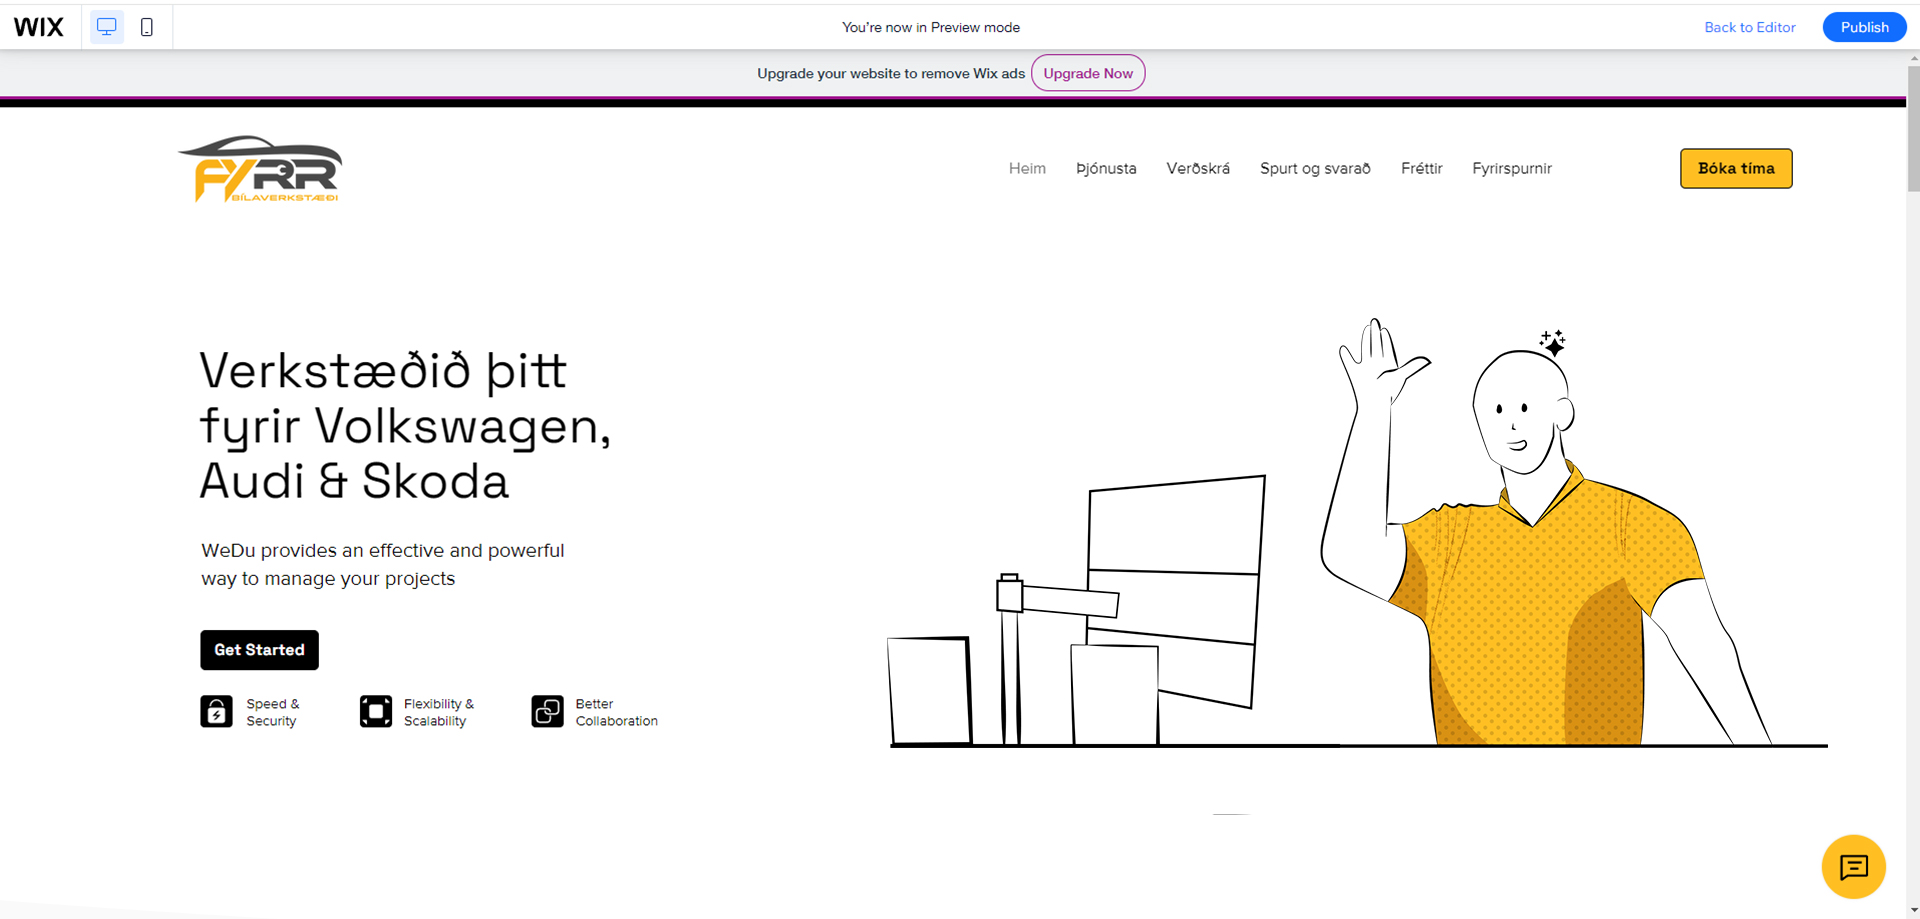Image resolution: width=1920 pixels, height=919 pixels.
Task: Open the Þjónusta menu item
Action: coord(1106,168)
